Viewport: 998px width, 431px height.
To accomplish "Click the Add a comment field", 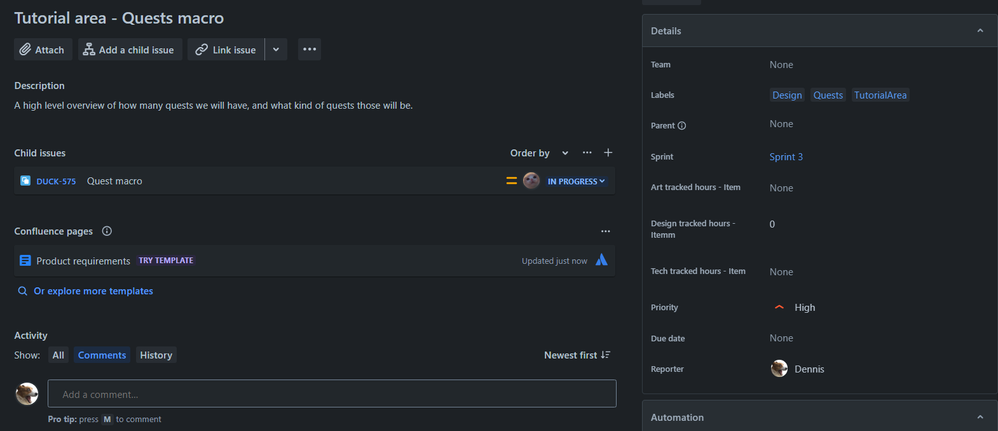I will pyautogui.click(x=332, y=394).
